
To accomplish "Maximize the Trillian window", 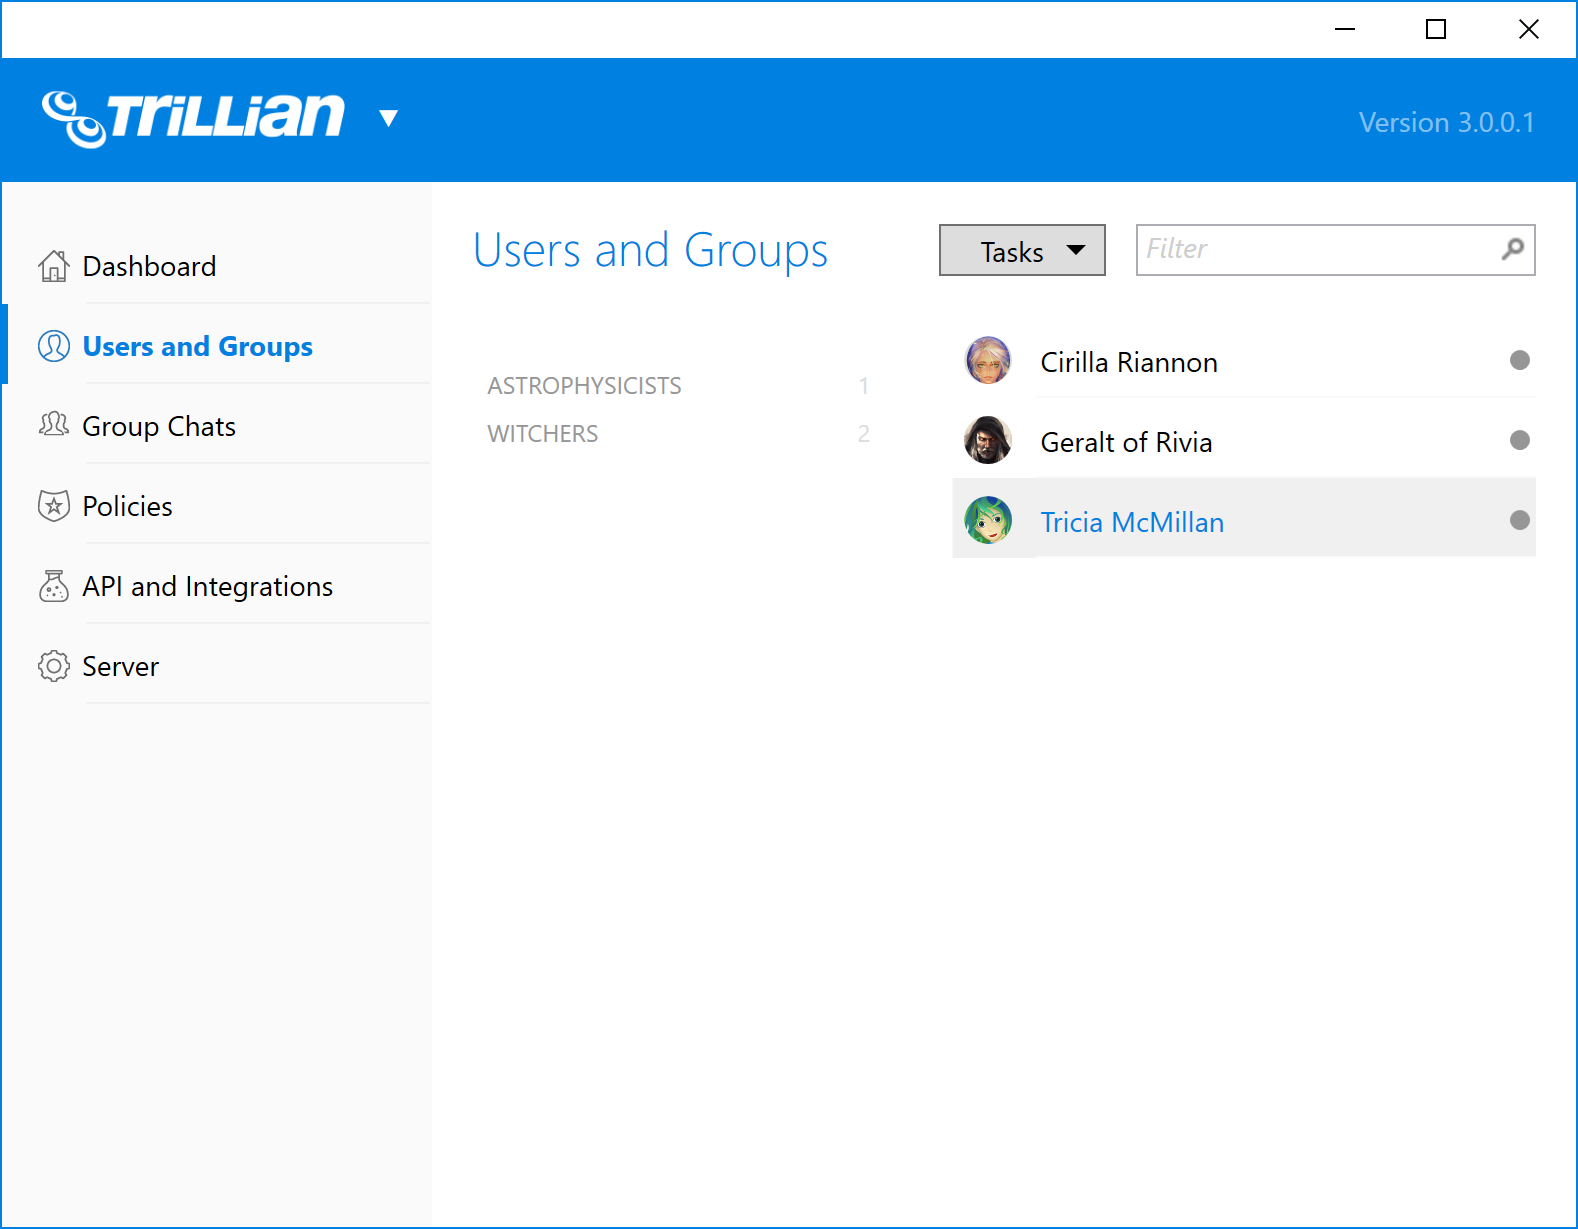I will [x=1436, y=29].
